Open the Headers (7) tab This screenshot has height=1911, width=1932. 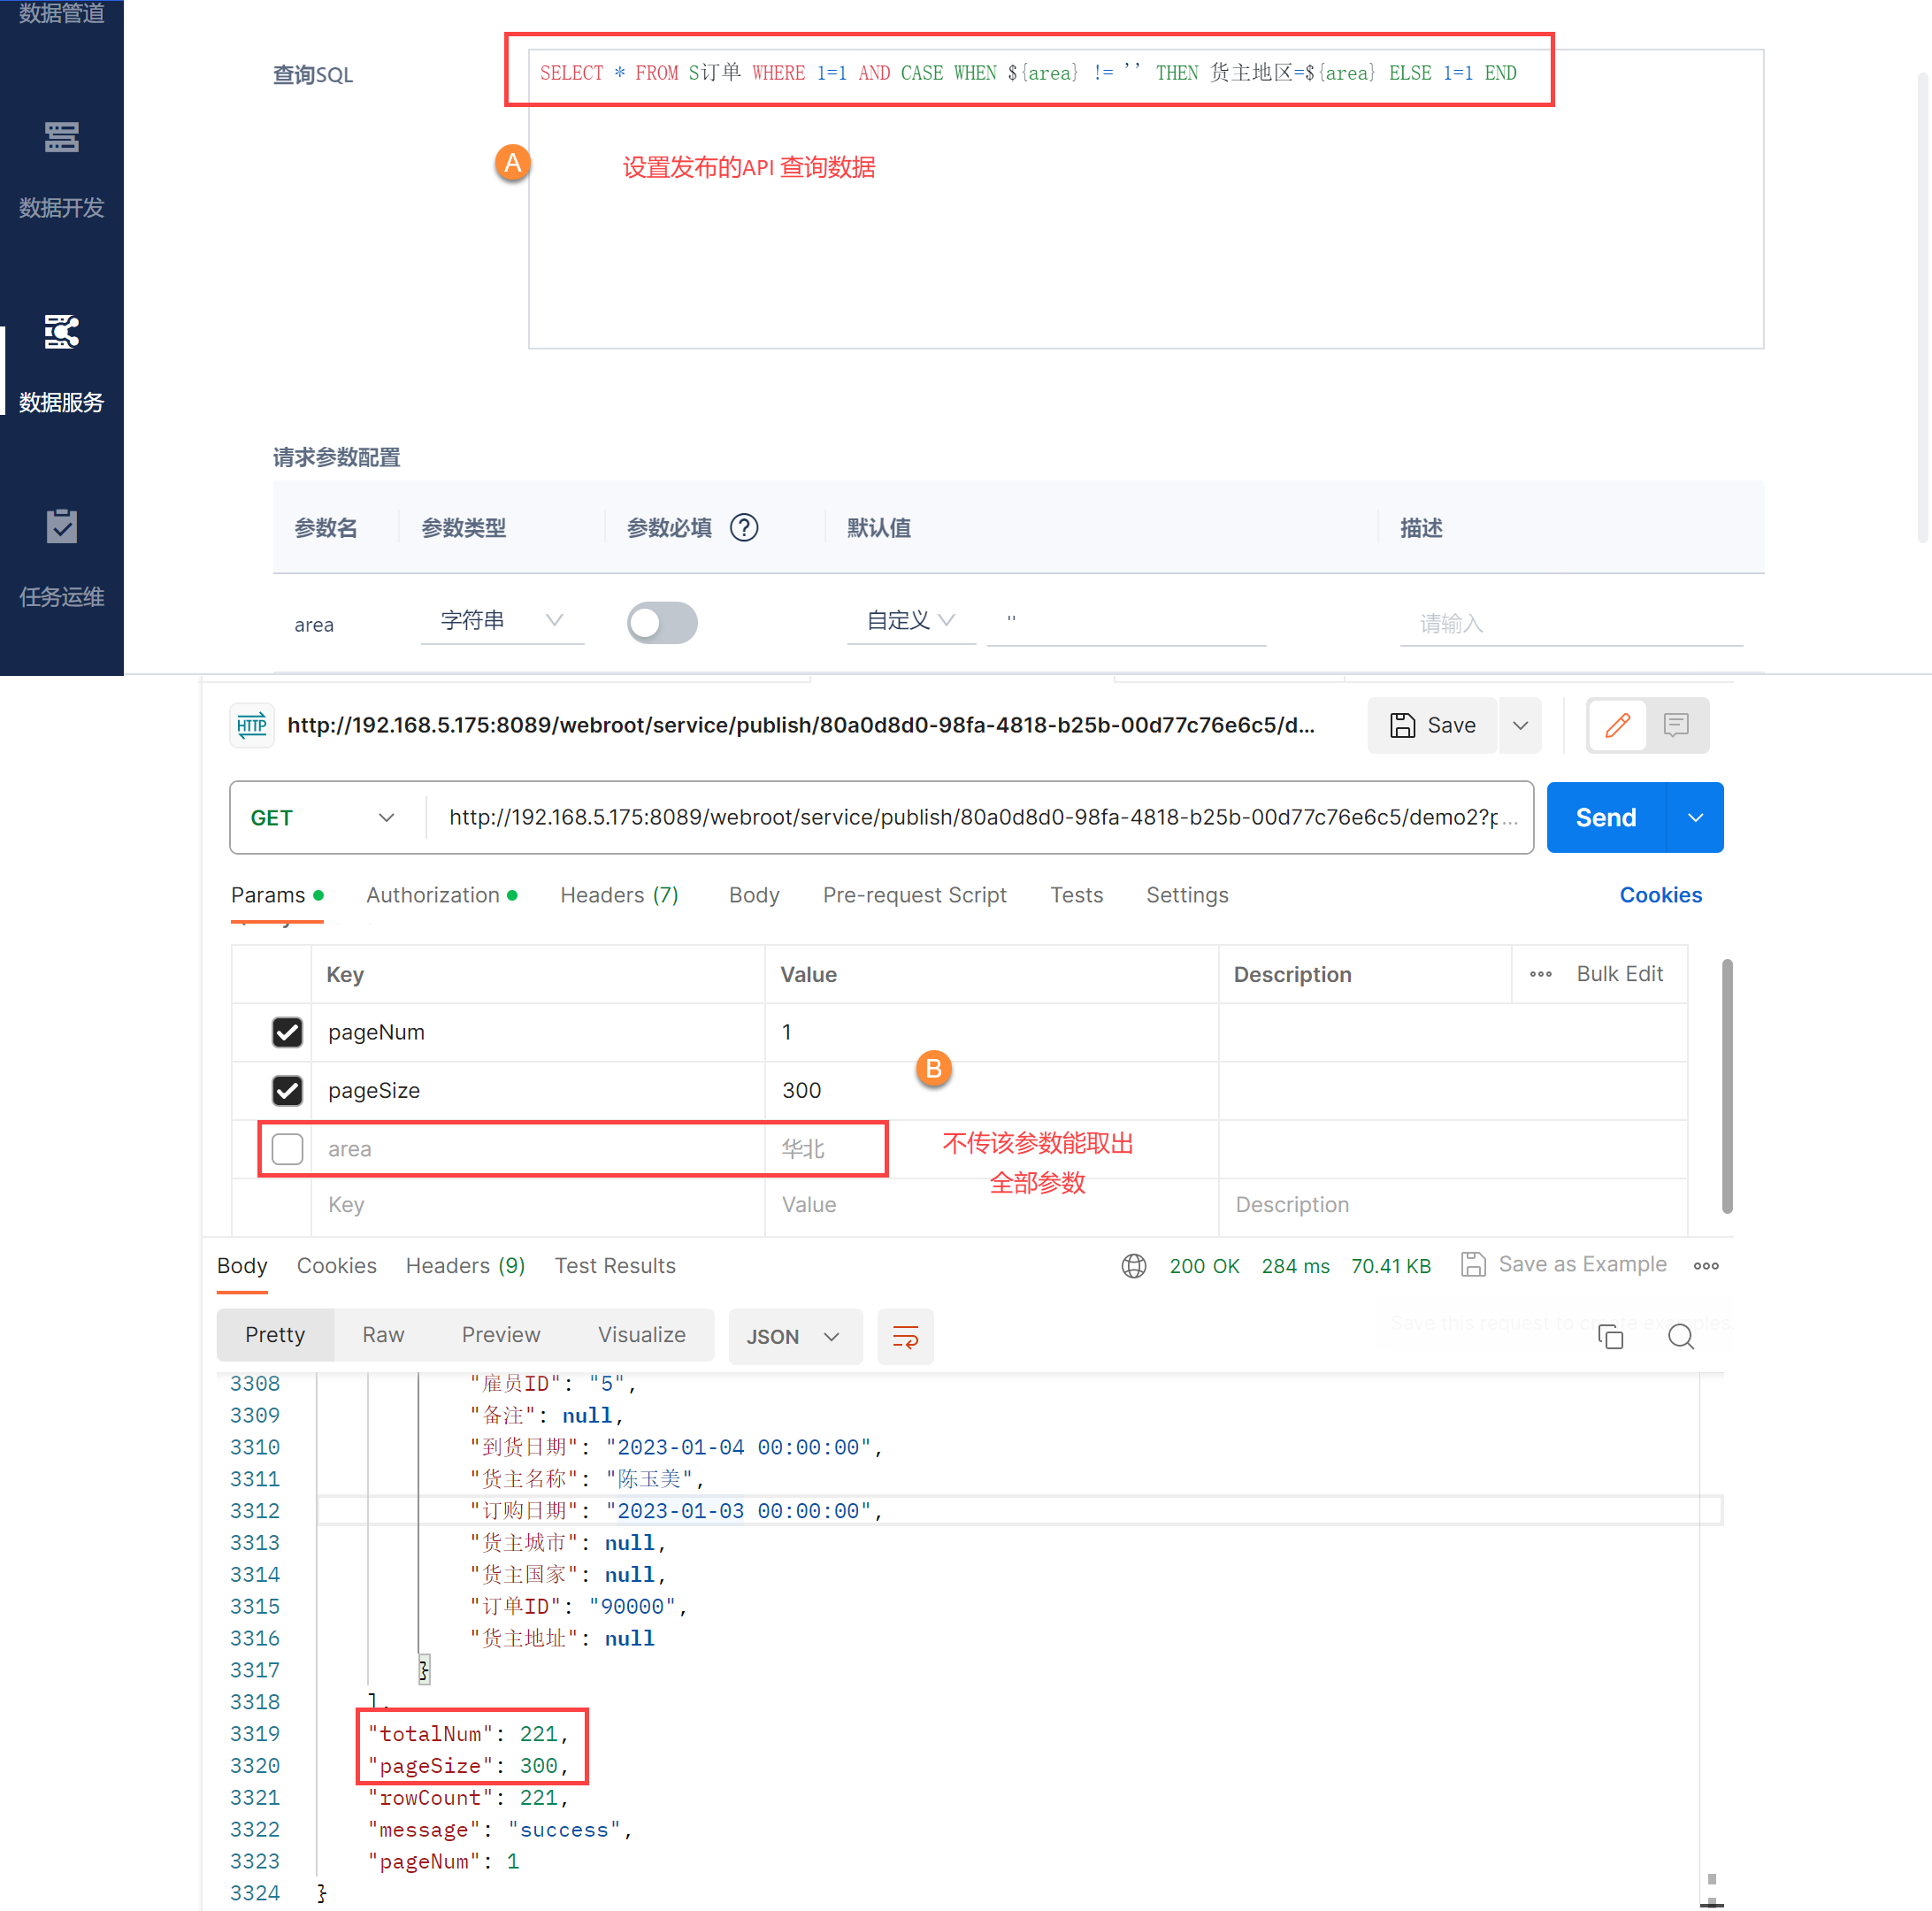(619, 895)
